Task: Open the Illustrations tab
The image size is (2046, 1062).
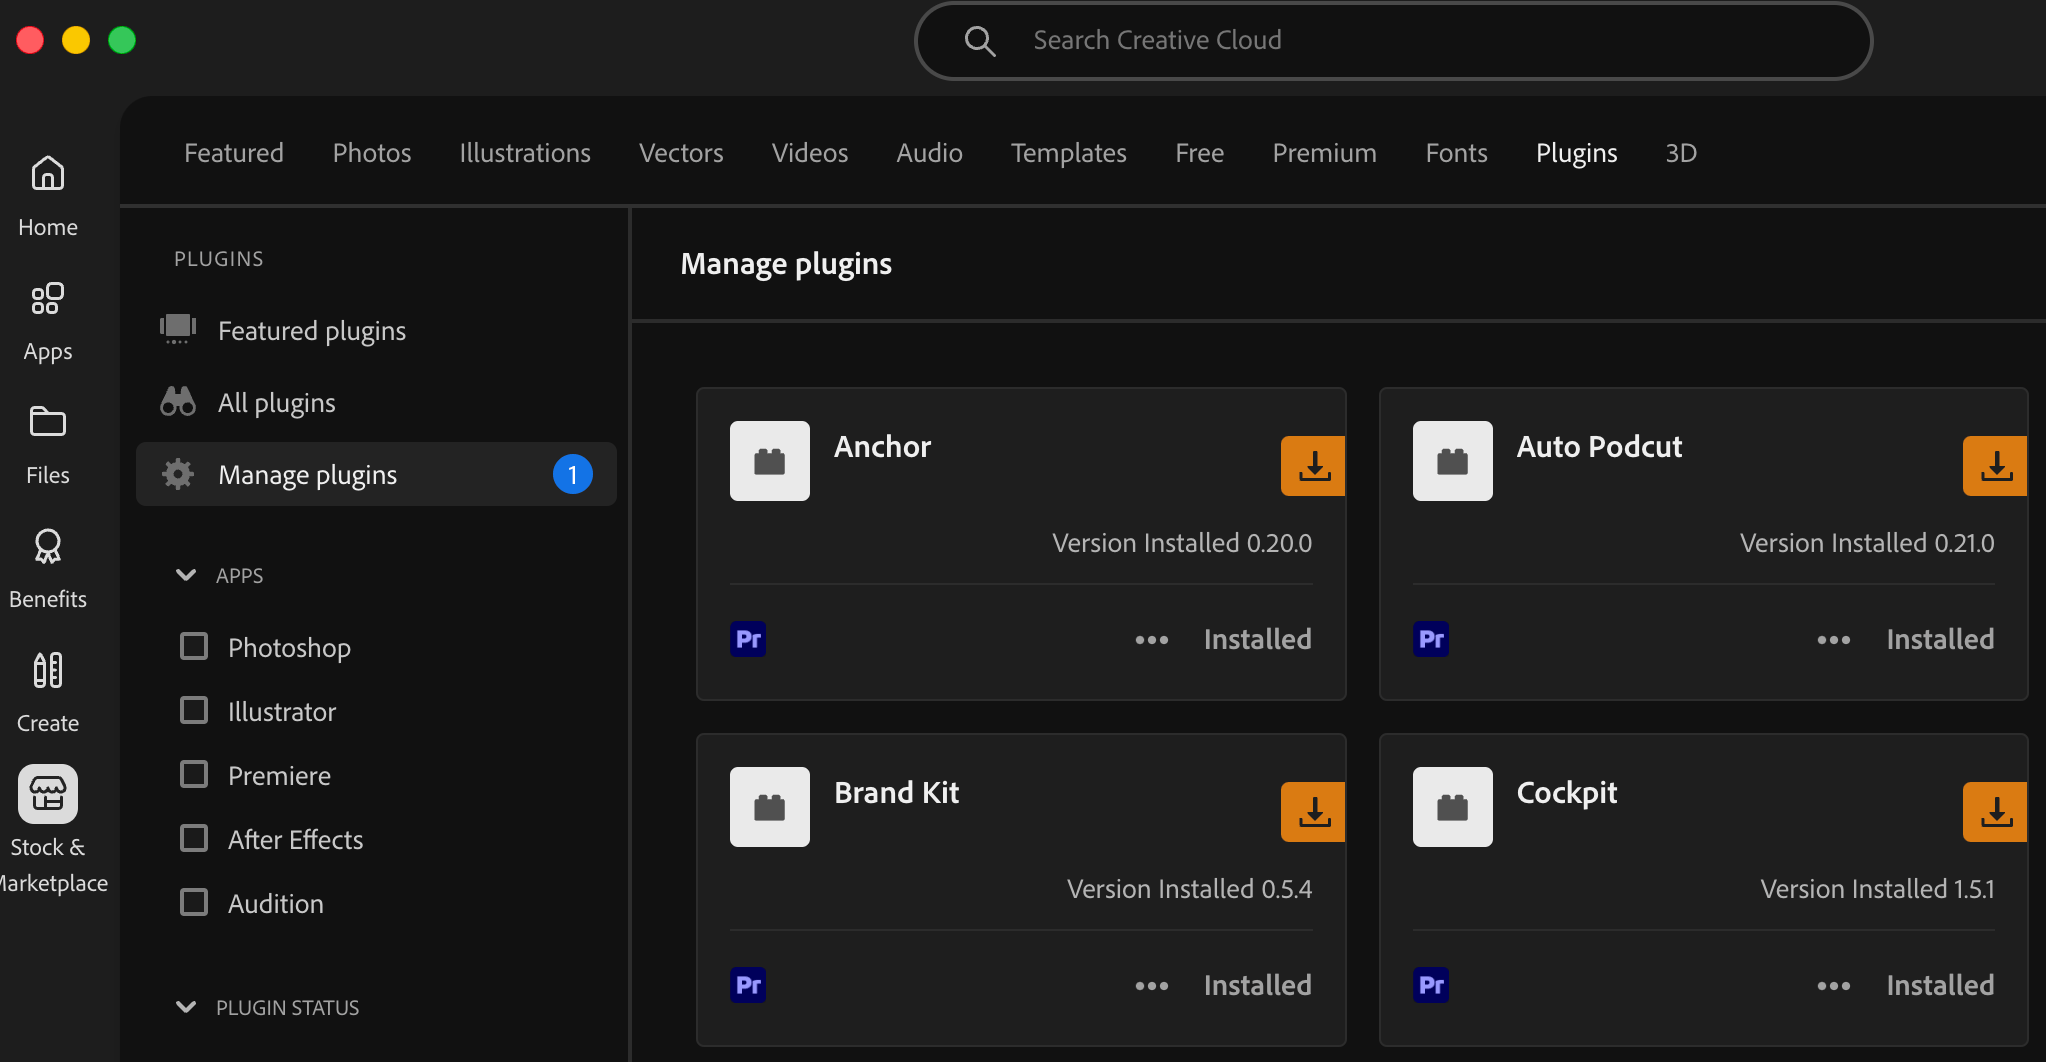Action: click(525, 153)
